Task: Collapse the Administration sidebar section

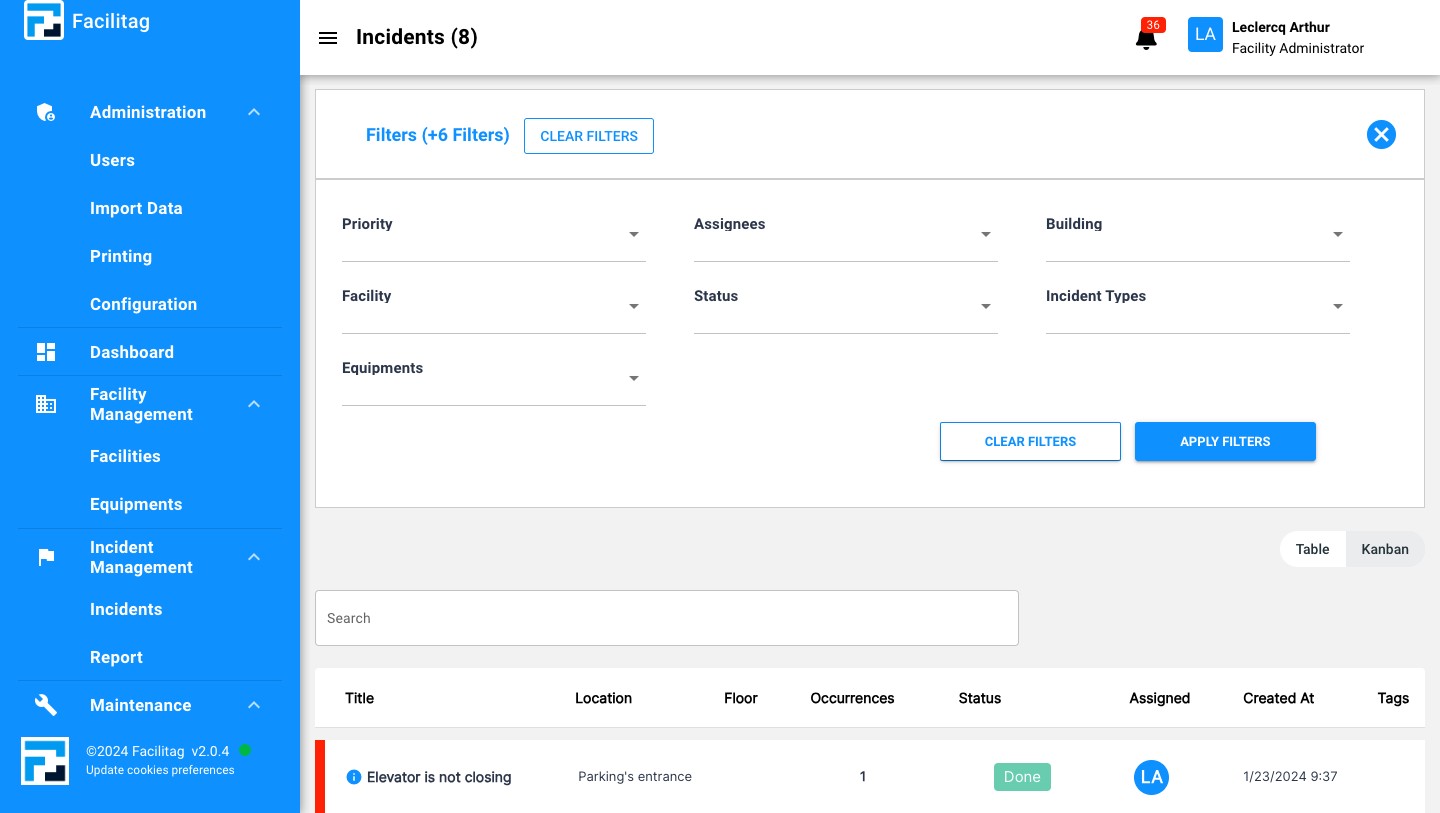Action: 254,112
